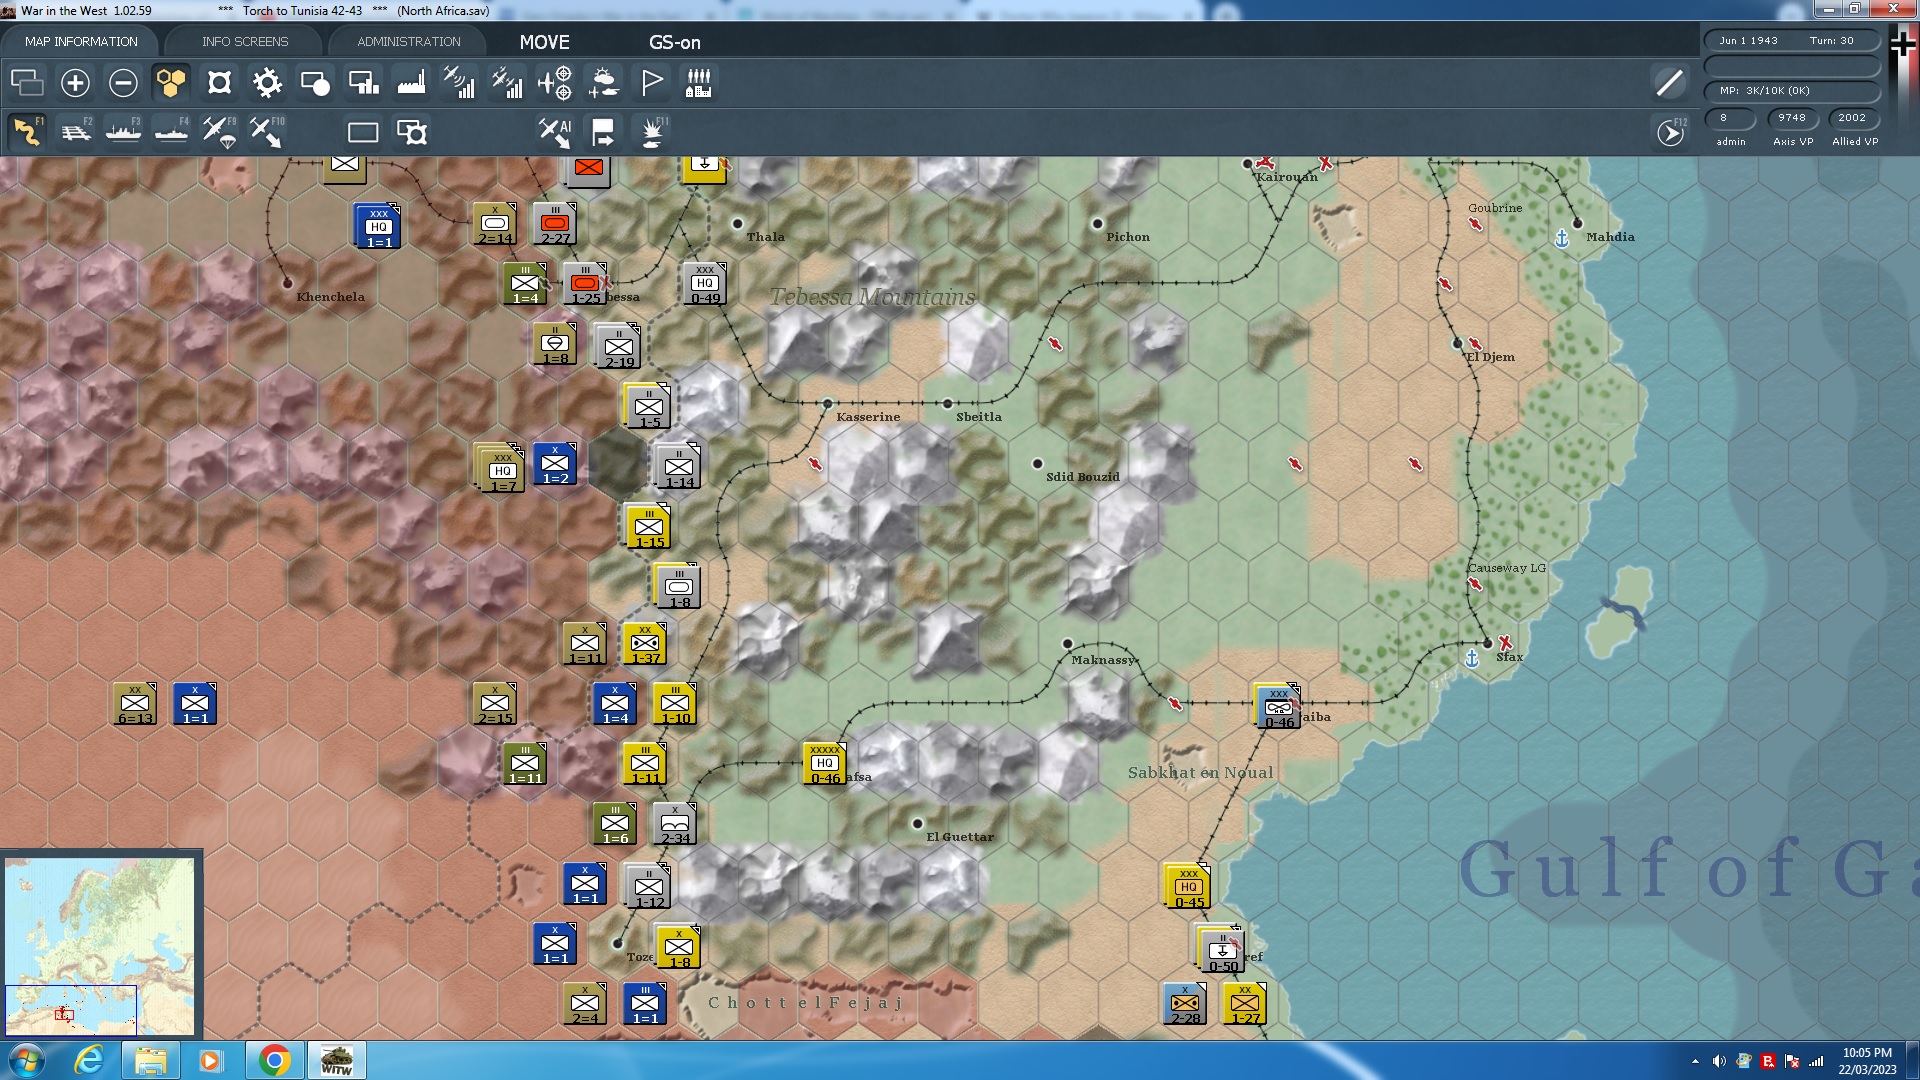Select air transfer mode F10

tap(267, 132)
